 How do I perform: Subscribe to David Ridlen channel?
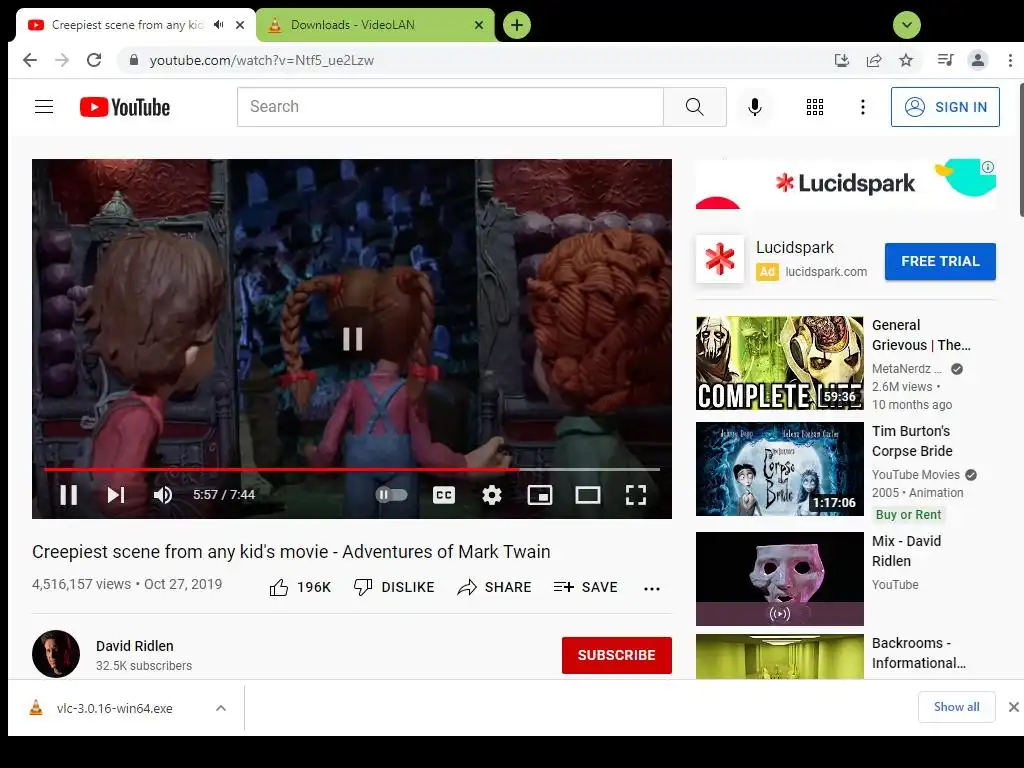(x=616, y=655)
